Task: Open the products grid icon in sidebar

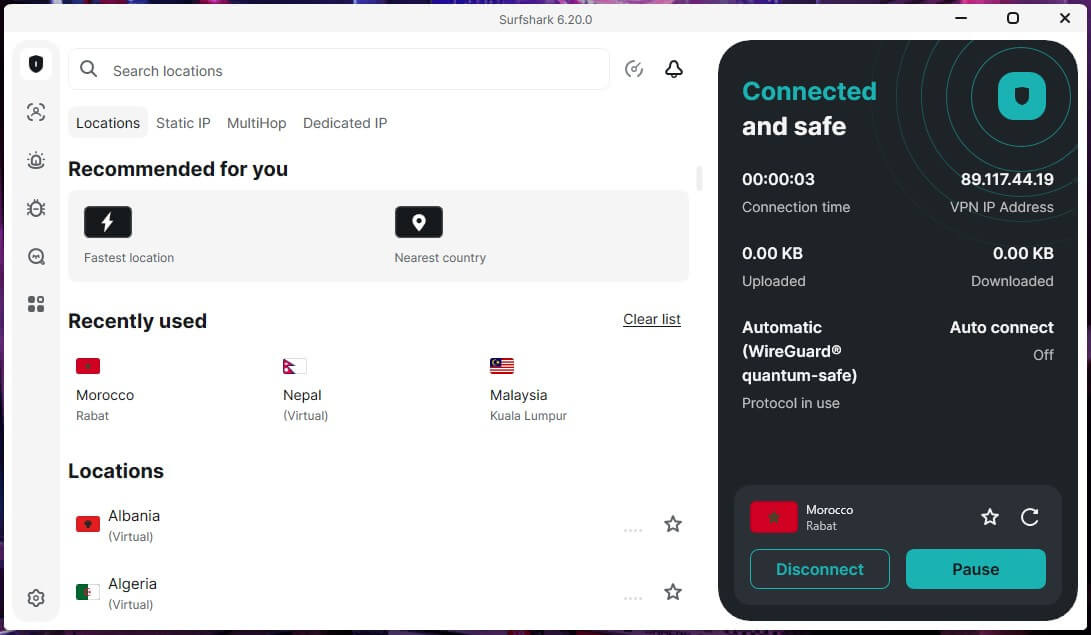Action: [36, 304]
